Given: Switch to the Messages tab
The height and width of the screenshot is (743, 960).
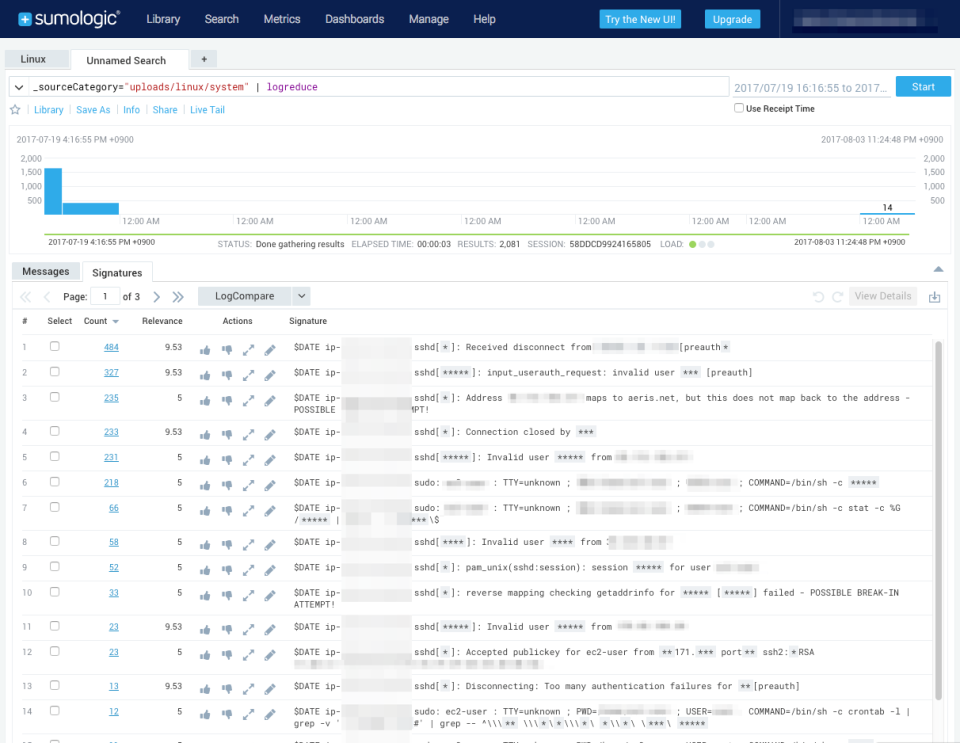Looking at the screenshot, I should point(45,270).
